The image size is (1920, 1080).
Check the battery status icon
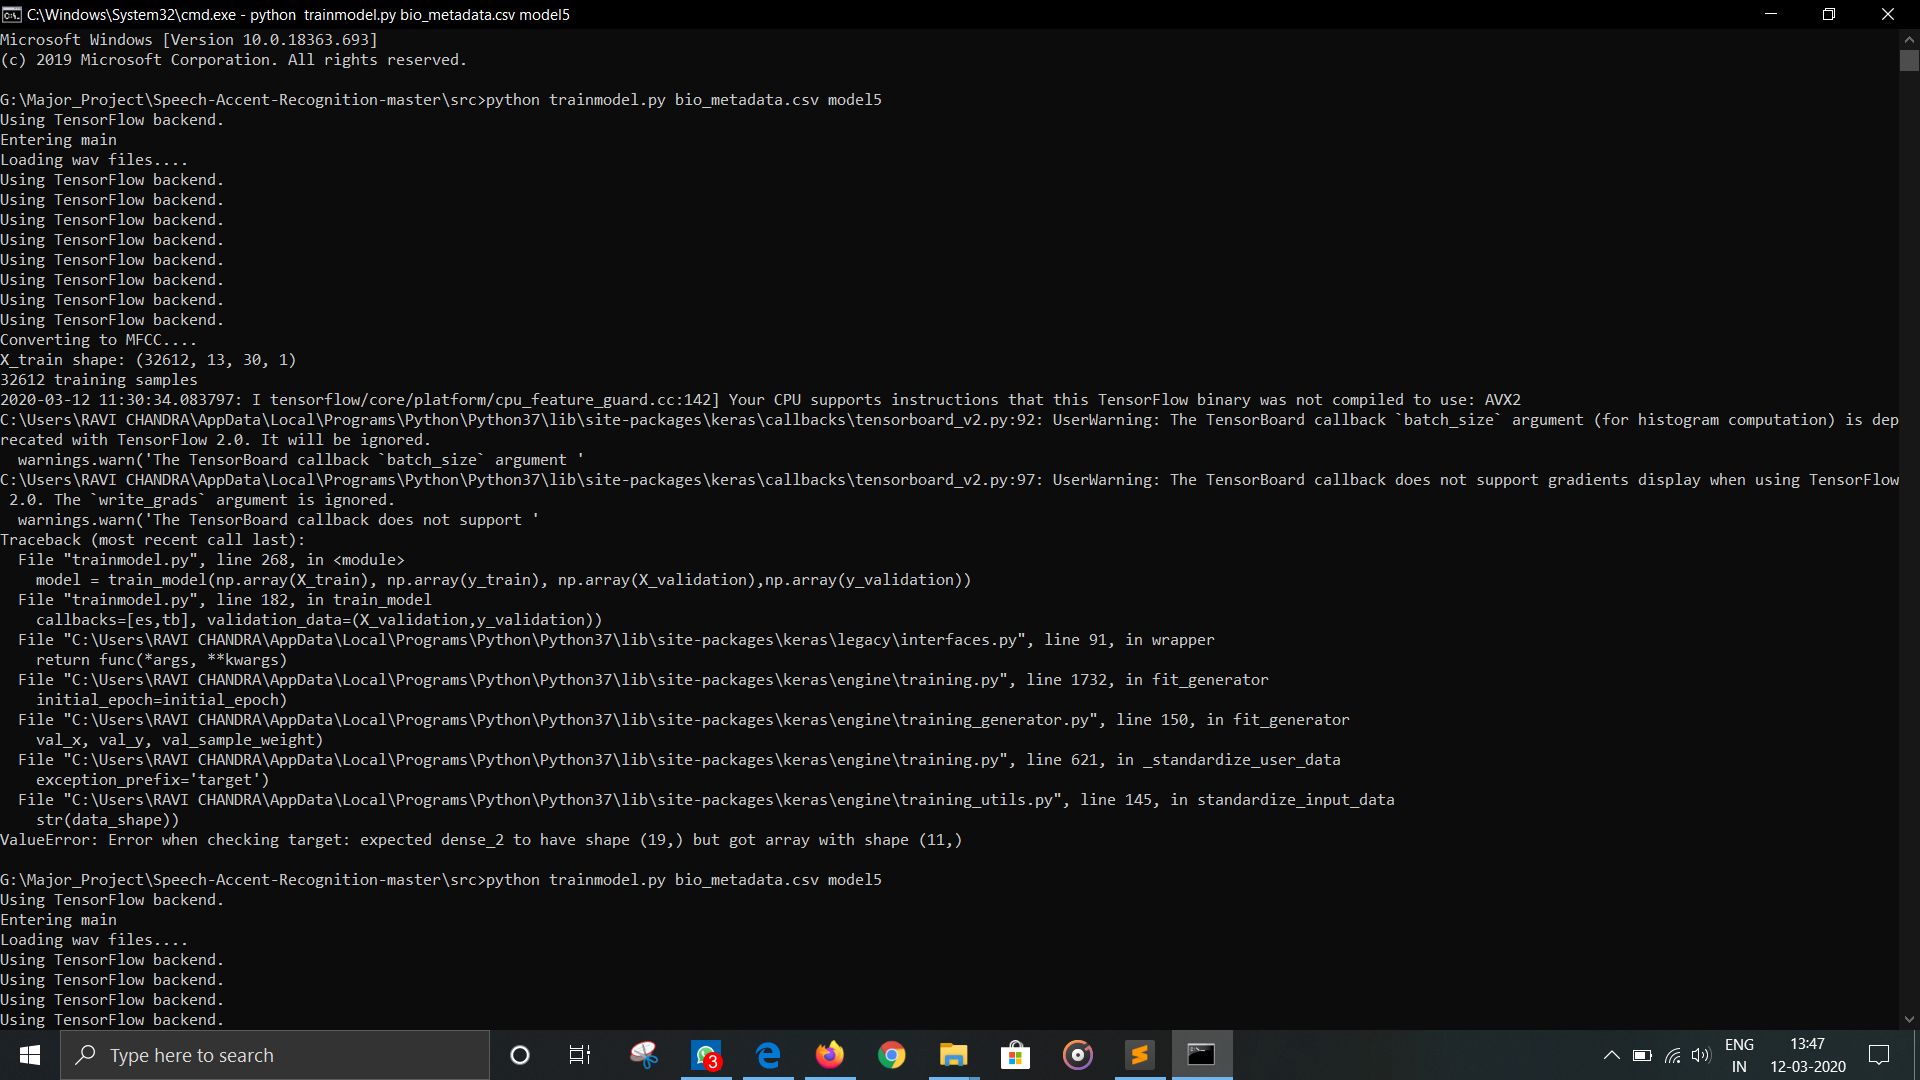(1642, 1055)
